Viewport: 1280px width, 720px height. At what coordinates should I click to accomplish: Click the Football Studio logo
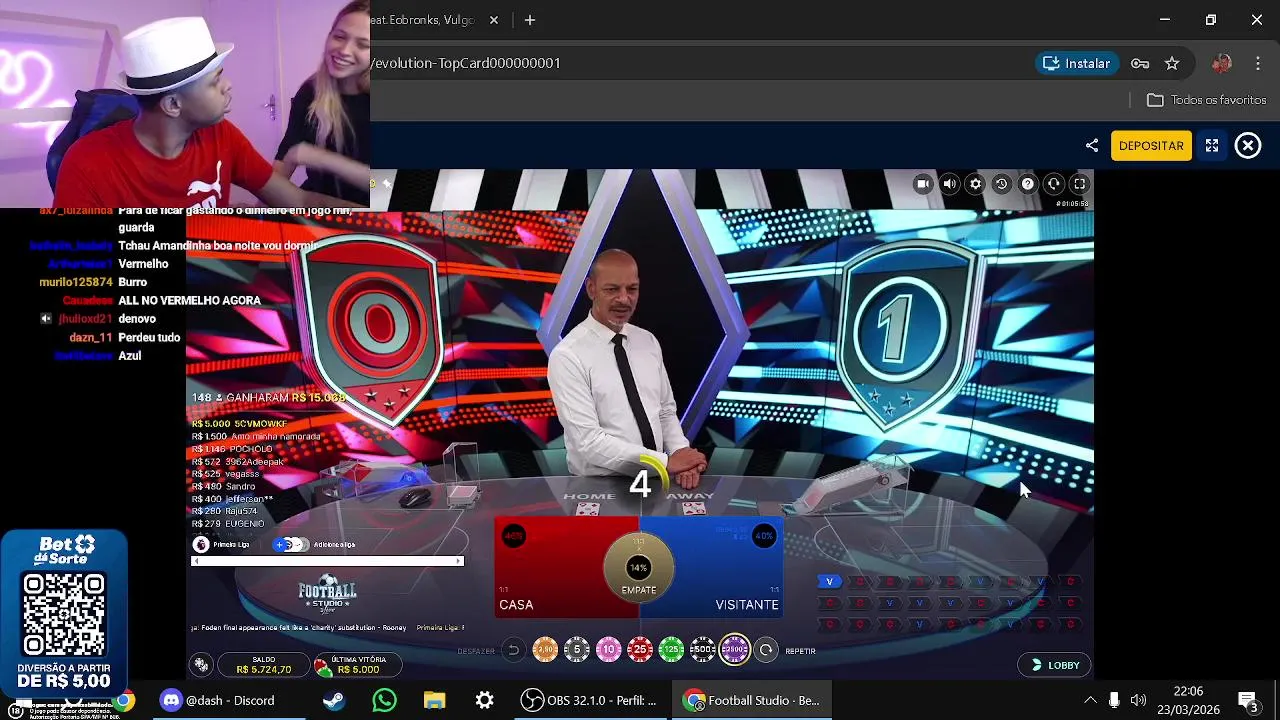coord(327,595)
